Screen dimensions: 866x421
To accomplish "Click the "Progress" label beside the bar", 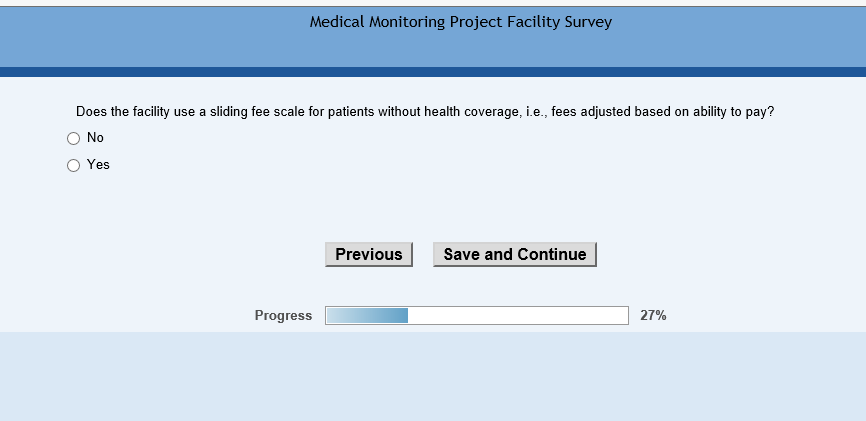I will click(x=283, y=316).
